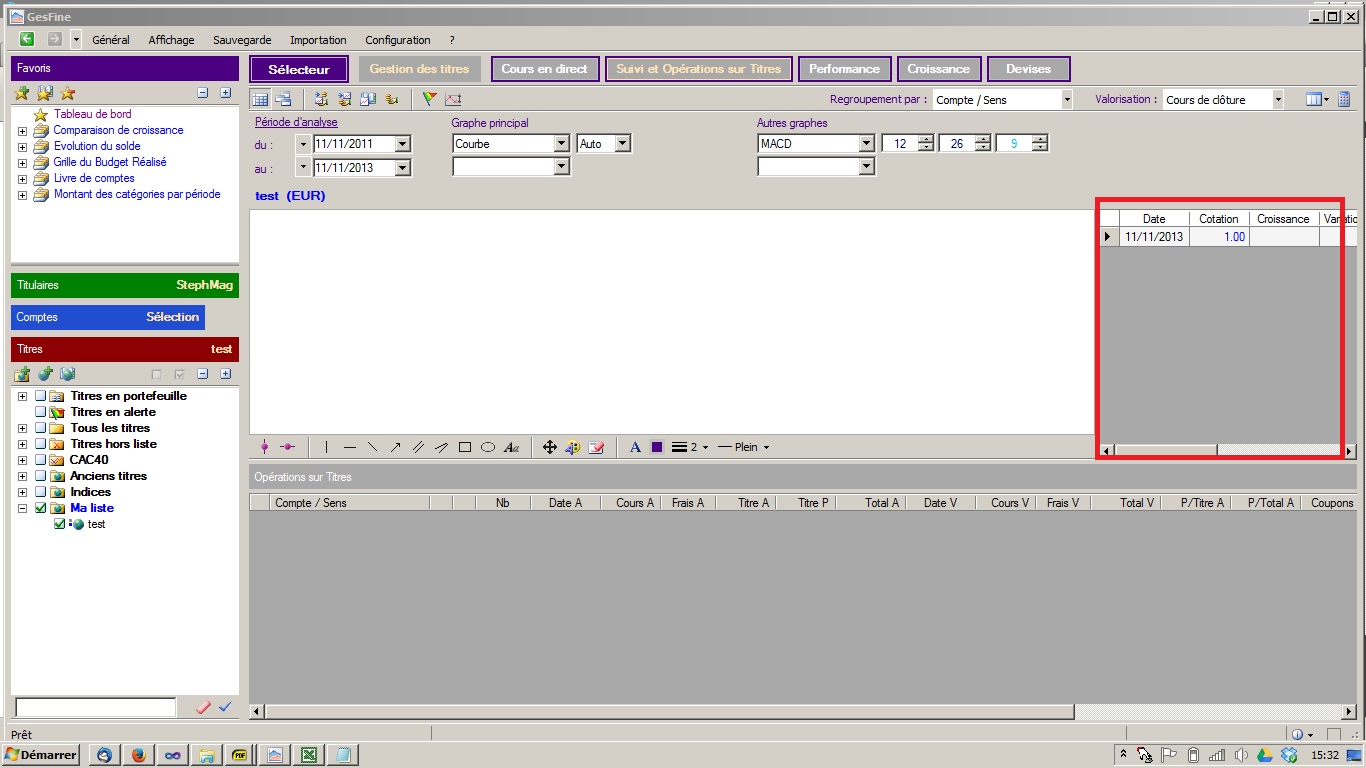Tick the Titres en portefeuille checkbox
1366x768 pixels.
(x=41, y=396)
